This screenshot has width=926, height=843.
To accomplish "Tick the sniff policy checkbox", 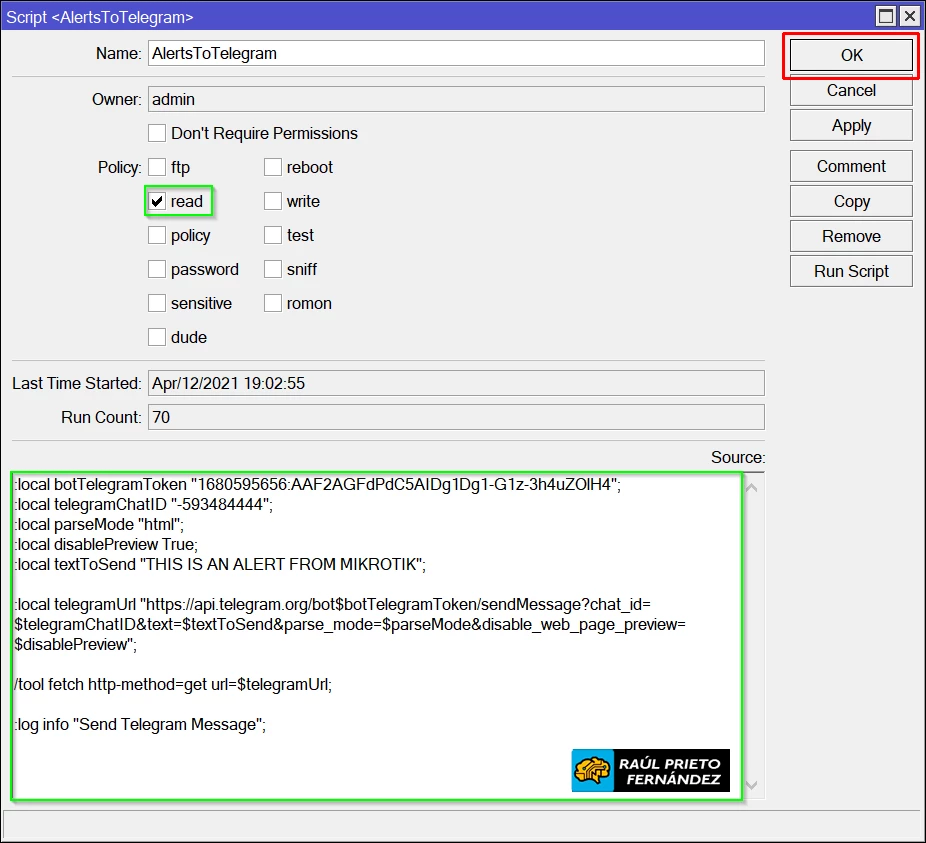I will (273, 269).
